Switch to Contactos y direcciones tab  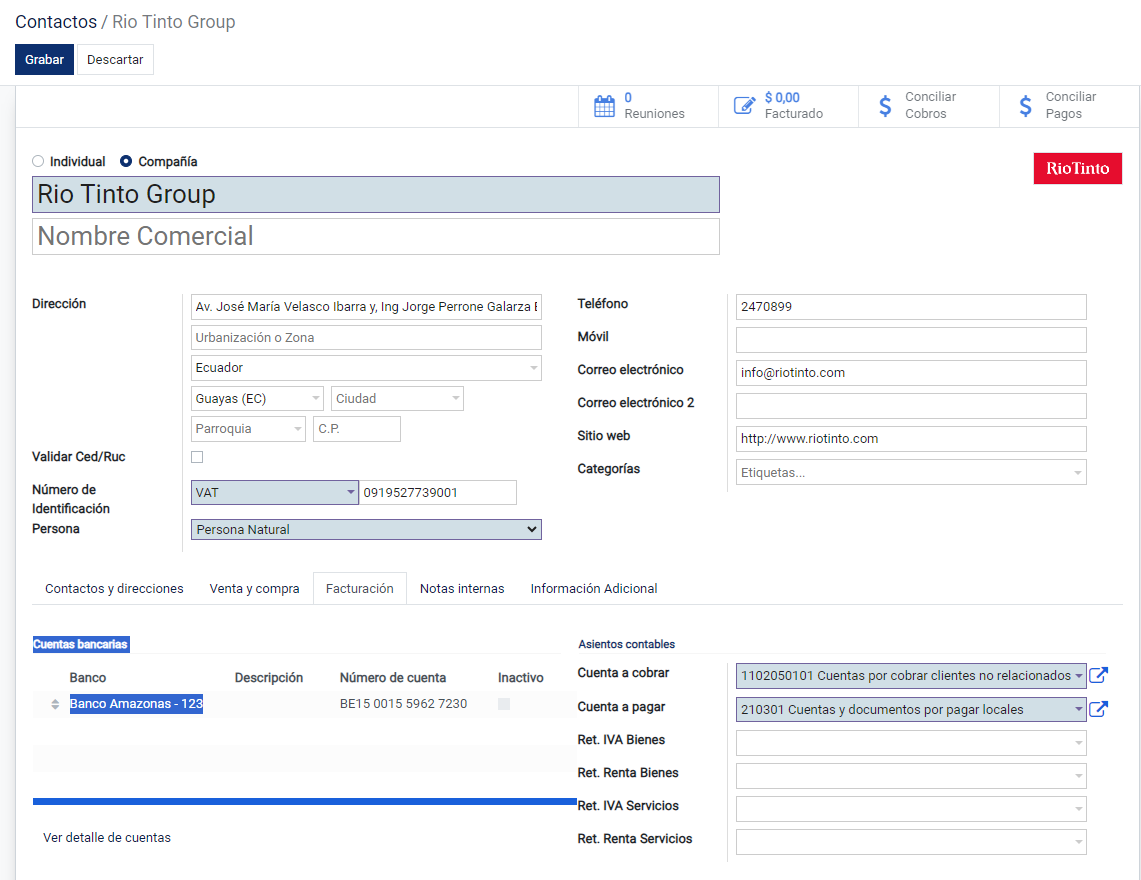click(x=114, y=588)
